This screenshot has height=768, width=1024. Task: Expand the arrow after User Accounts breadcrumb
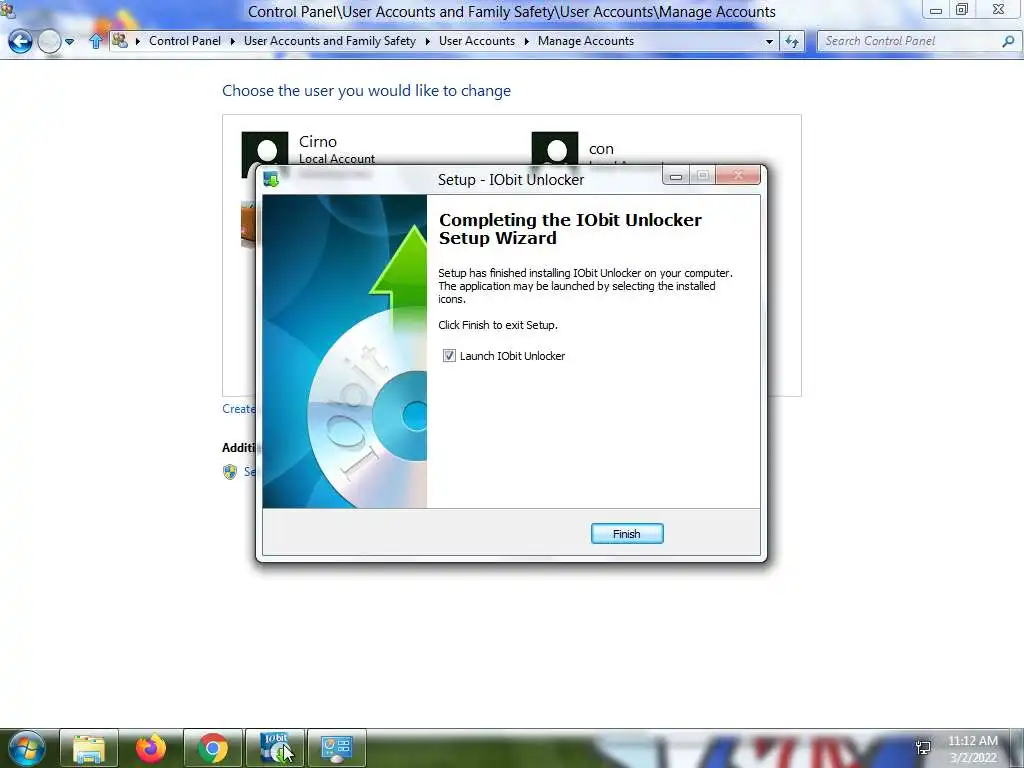coord(526,41)
